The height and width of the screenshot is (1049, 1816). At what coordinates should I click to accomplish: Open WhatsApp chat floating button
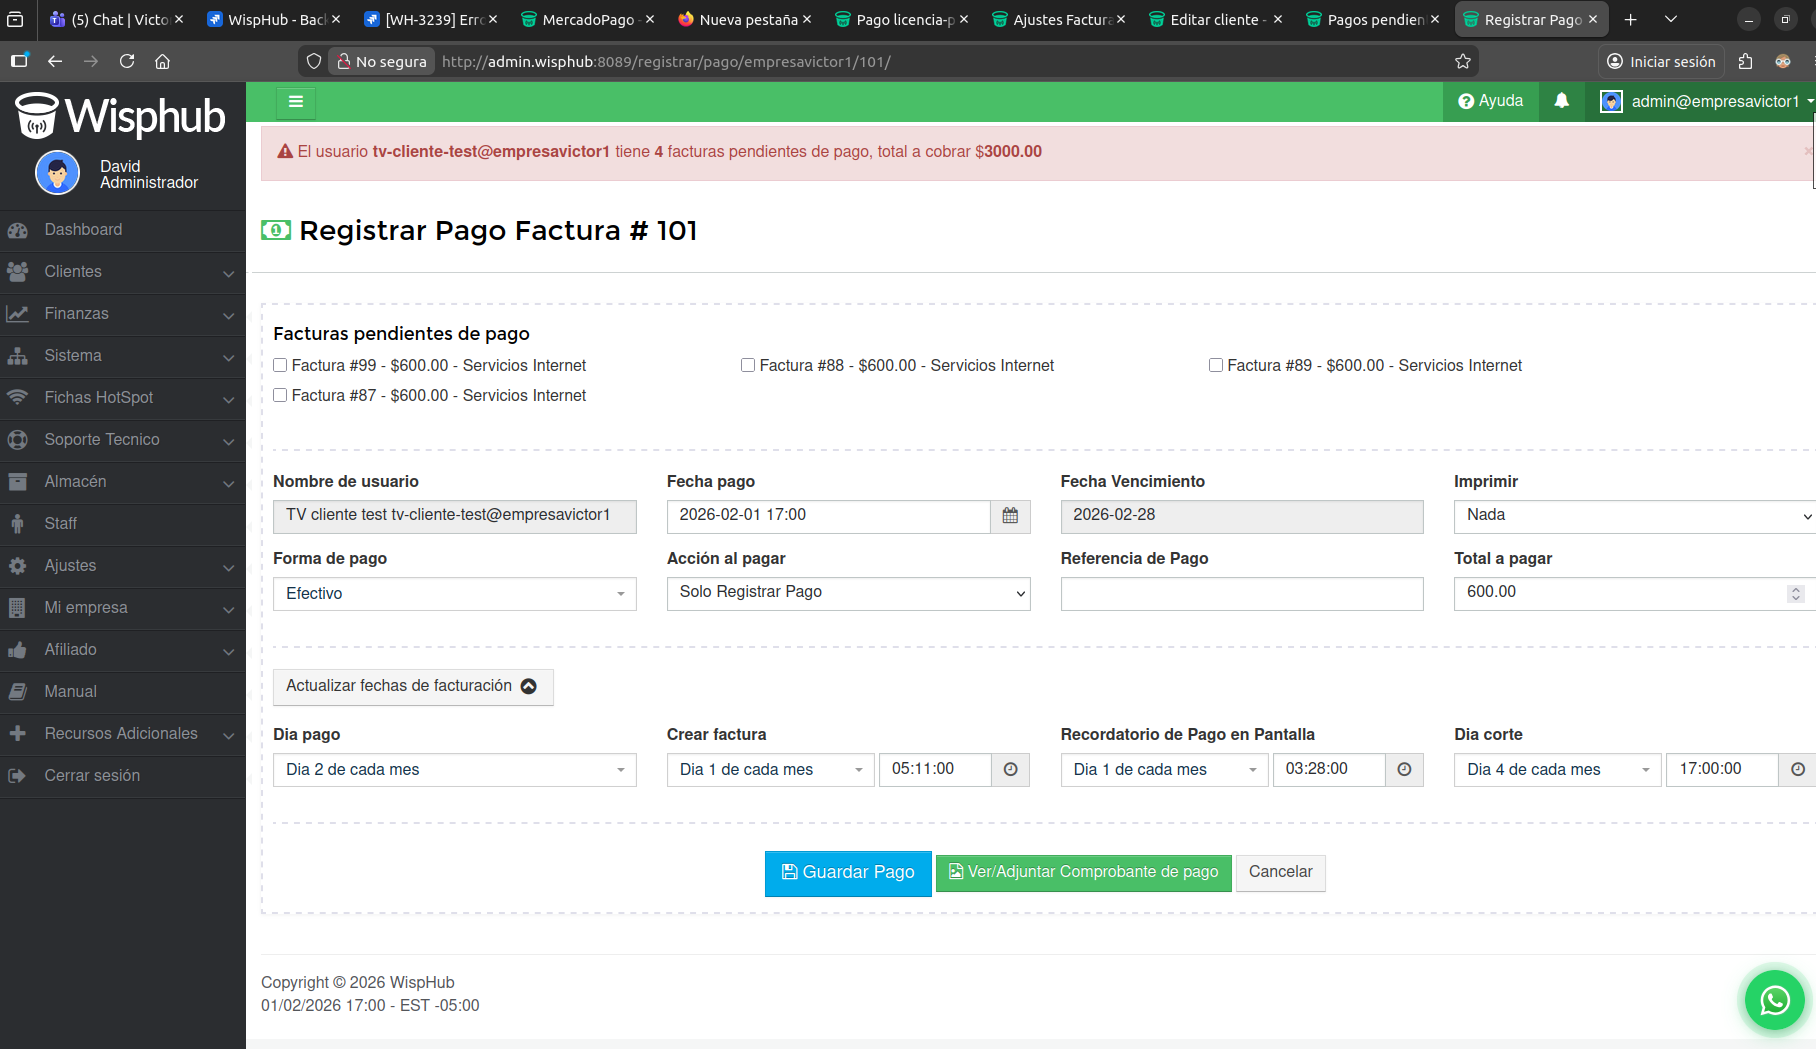(1774, 1000)
